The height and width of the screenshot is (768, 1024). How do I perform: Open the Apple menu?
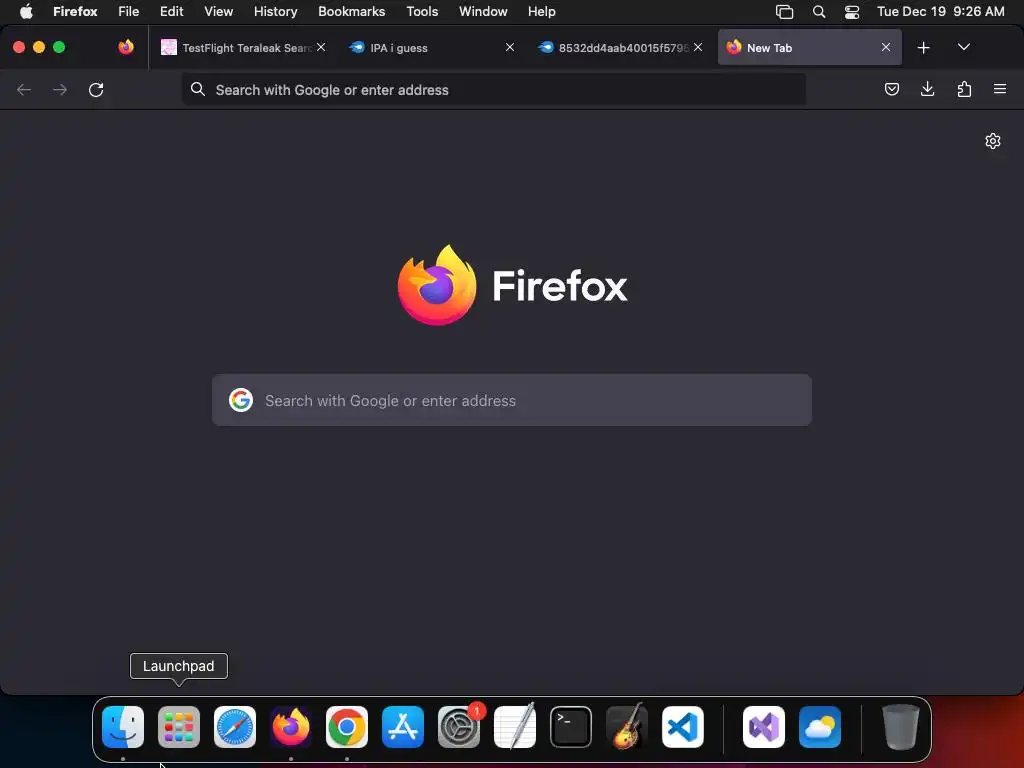click(x=26, y=11)
